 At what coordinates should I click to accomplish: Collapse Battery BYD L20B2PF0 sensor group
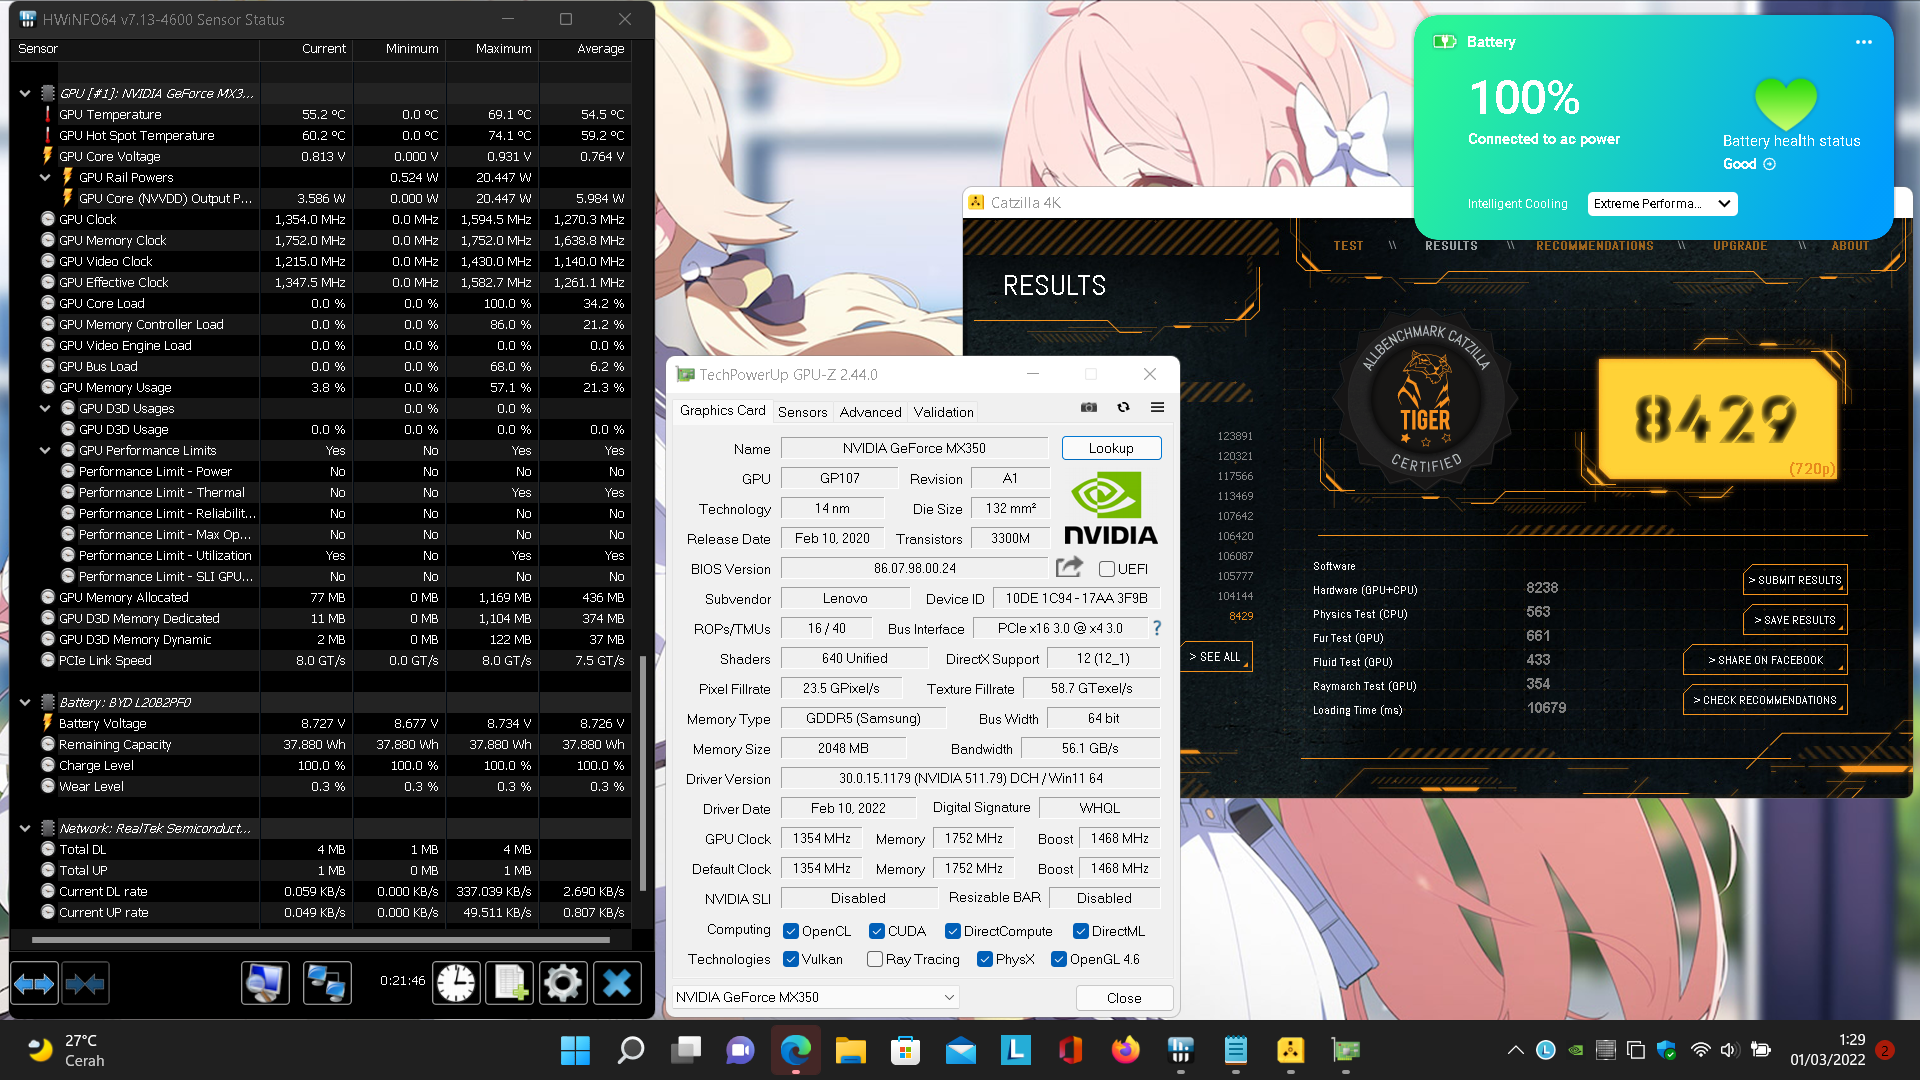pos(25,702)
